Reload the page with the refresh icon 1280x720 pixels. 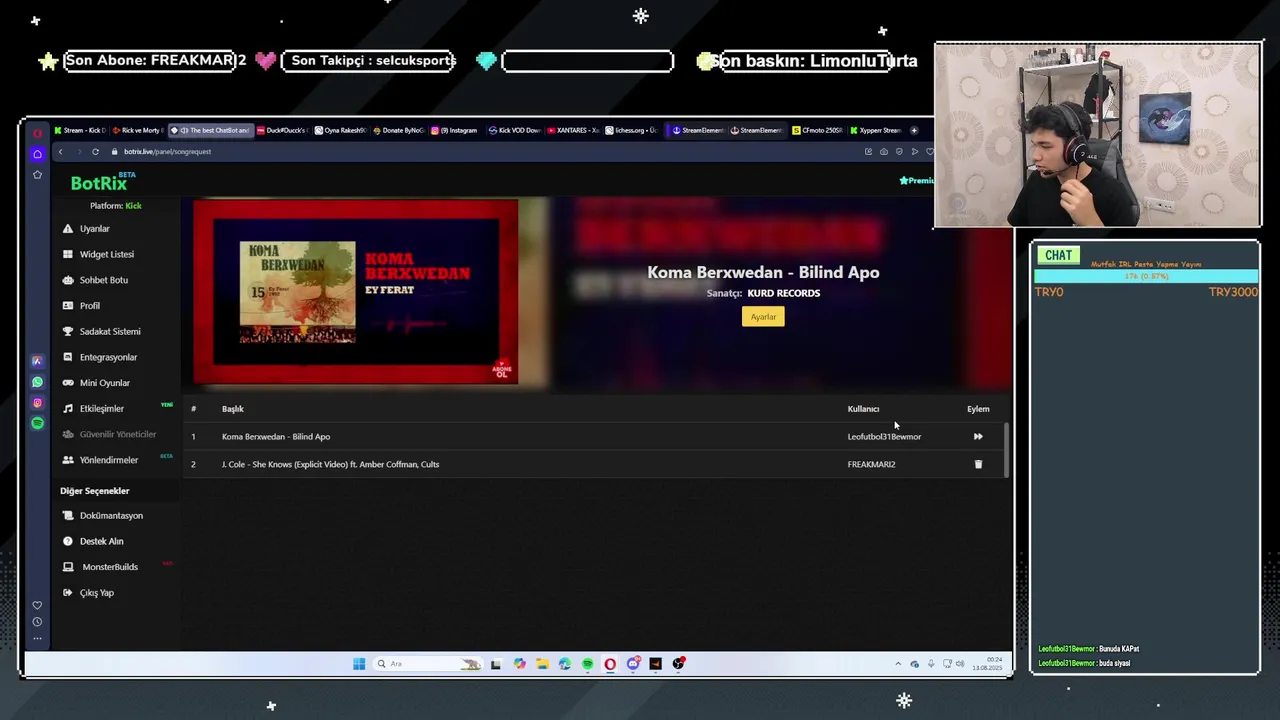(95, 152)
